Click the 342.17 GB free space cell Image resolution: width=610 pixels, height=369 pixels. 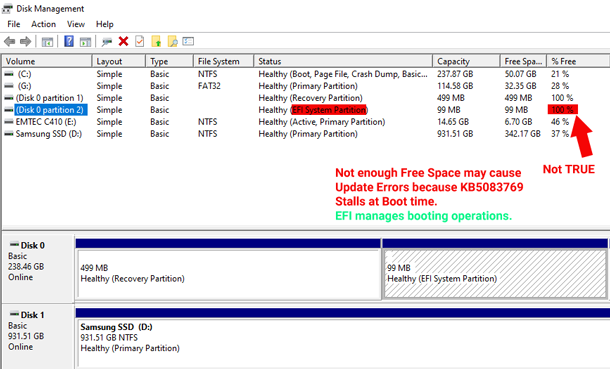click(522, 134)
